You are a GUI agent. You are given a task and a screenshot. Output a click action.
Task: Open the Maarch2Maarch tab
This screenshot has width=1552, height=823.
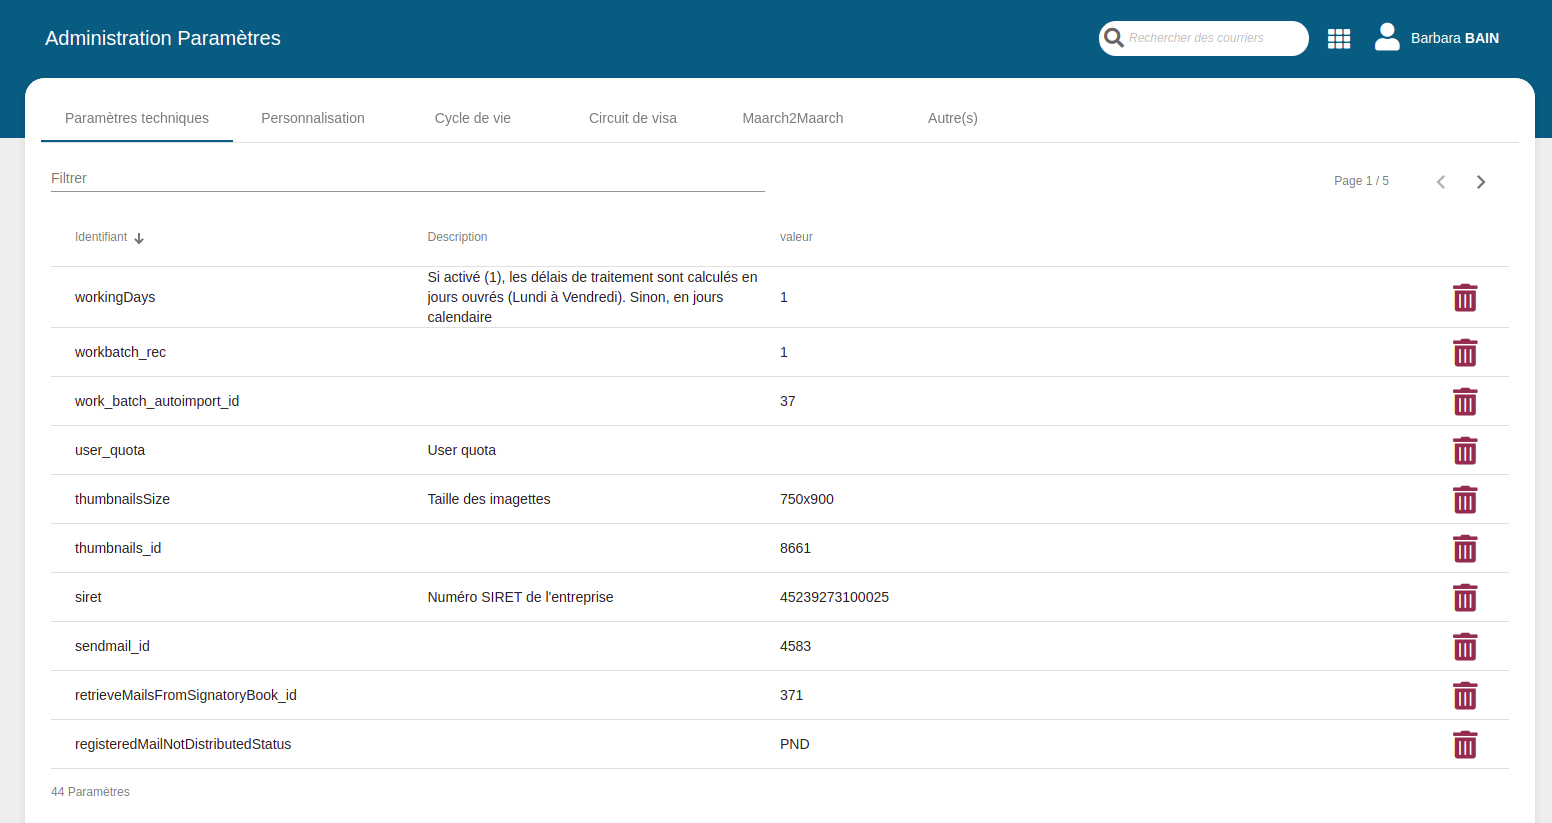(x=793, y=118)
